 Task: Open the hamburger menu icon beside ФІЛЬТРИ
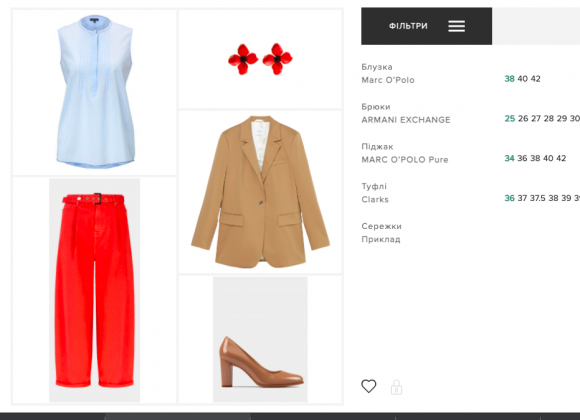456,26
